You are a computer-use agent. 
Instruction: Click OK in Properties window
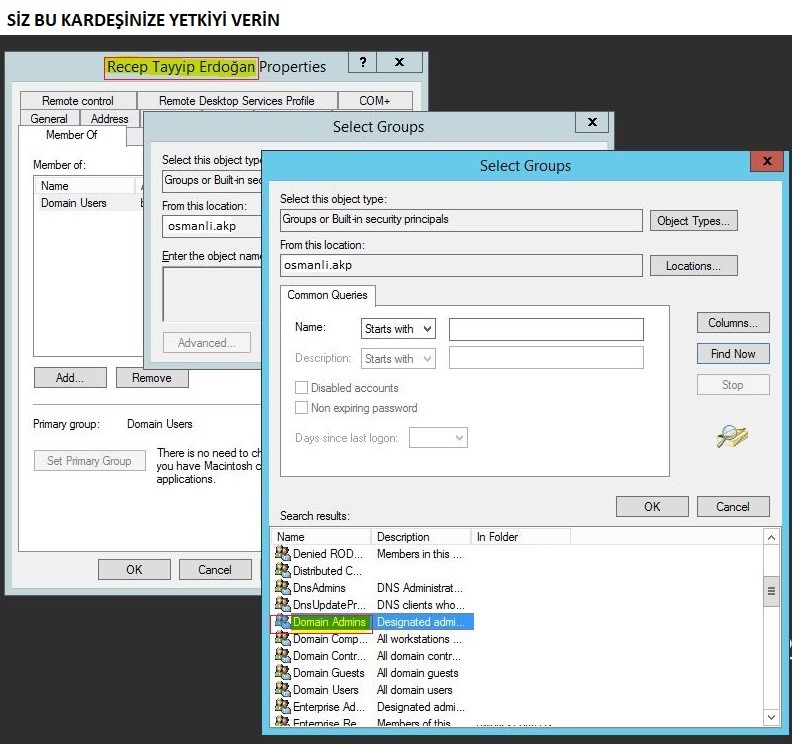tap(134, 570)
